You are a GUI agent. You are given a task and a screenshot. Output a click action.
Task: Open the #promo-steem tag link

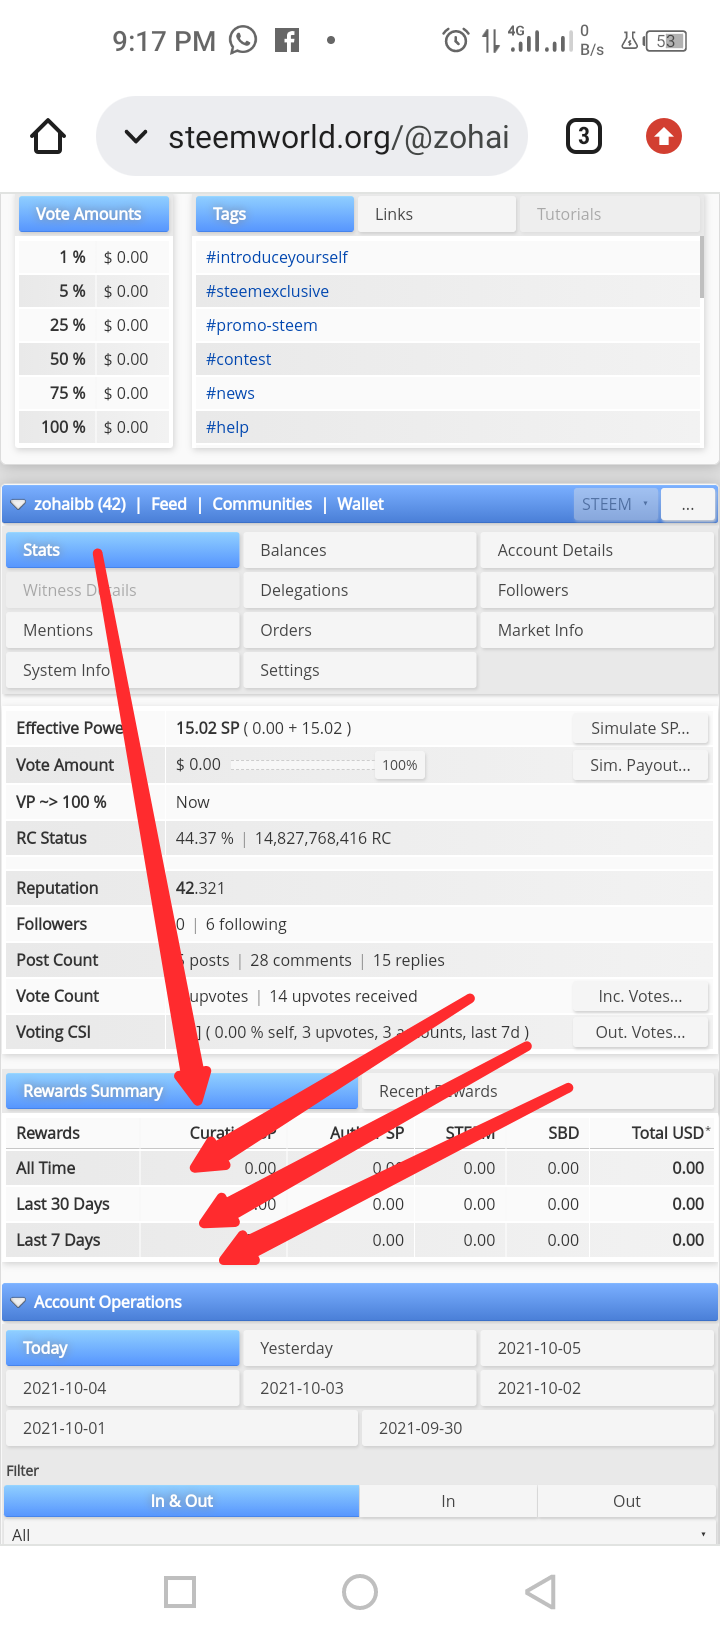coord(262,325)
